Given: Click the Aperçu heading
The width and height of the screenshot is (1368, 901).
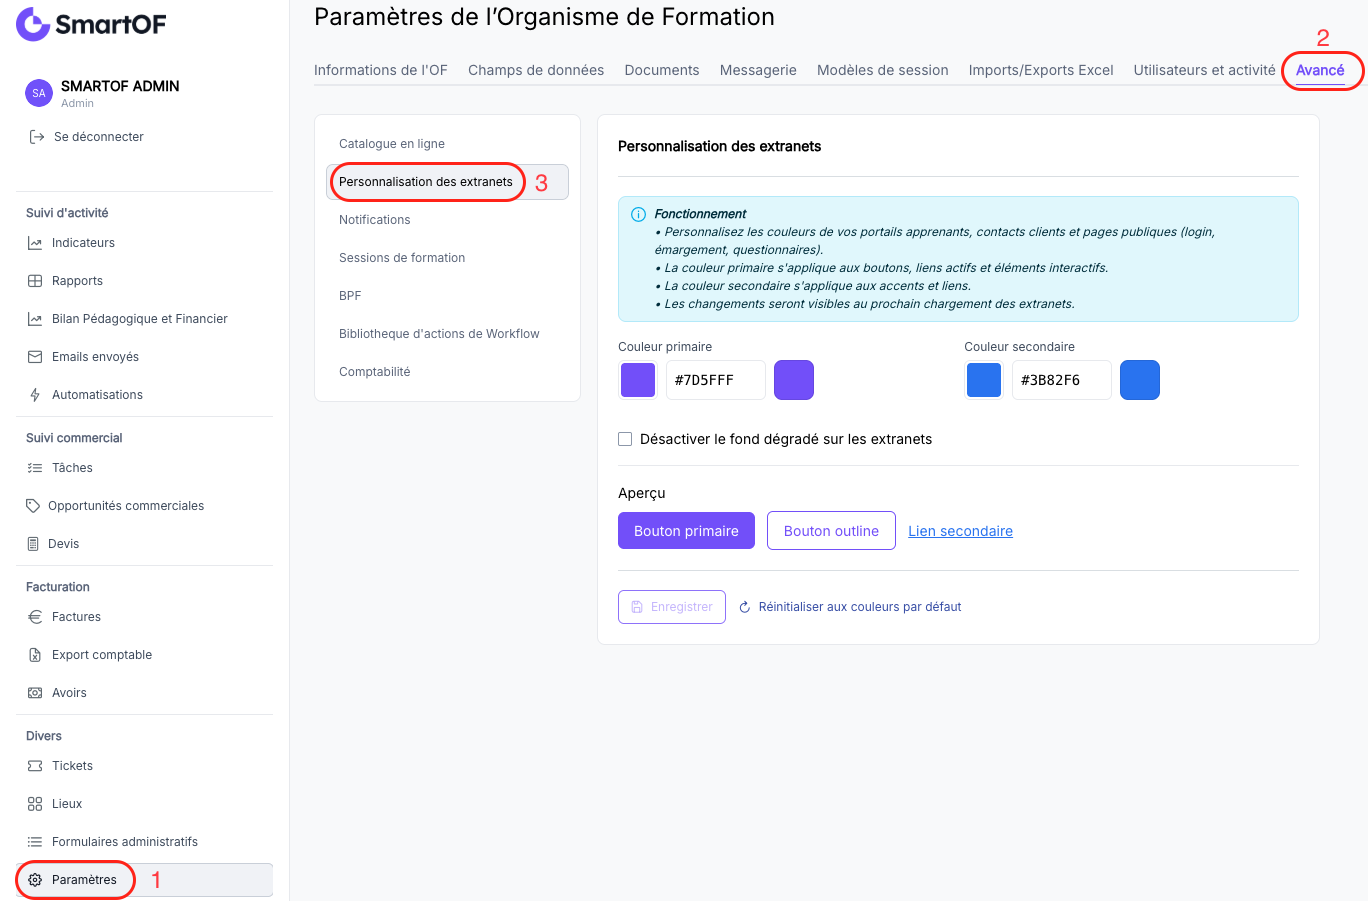Looking at the screenshot, I should pyautogui.click(x=642, y=493).
